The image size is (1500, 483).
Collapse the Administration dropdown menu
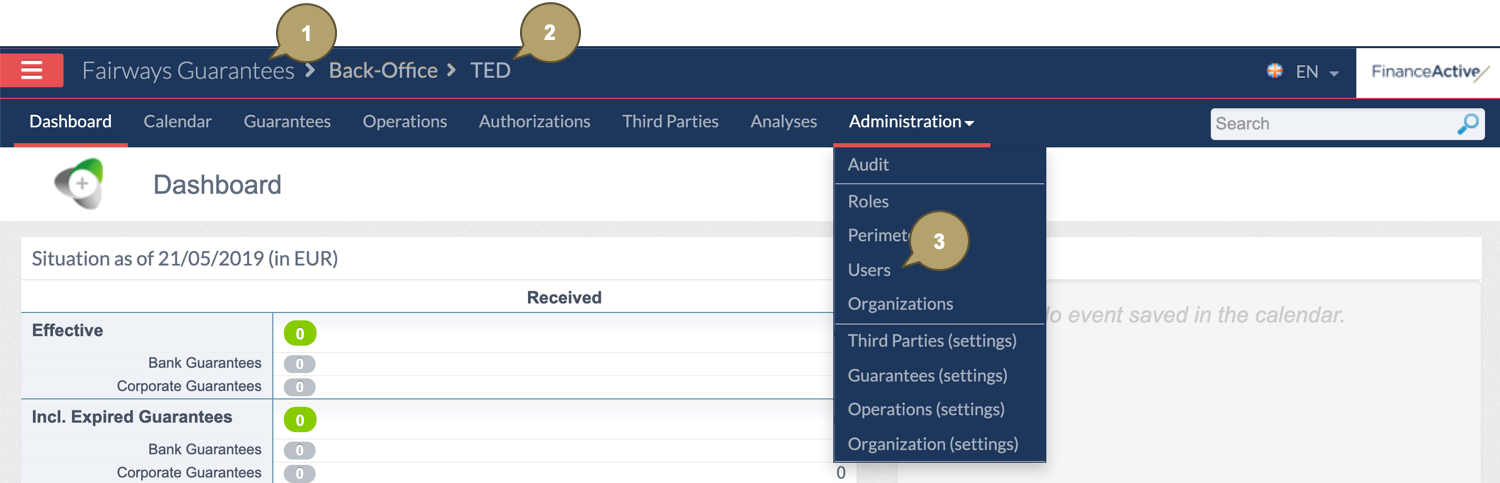[x=911, y=122]
